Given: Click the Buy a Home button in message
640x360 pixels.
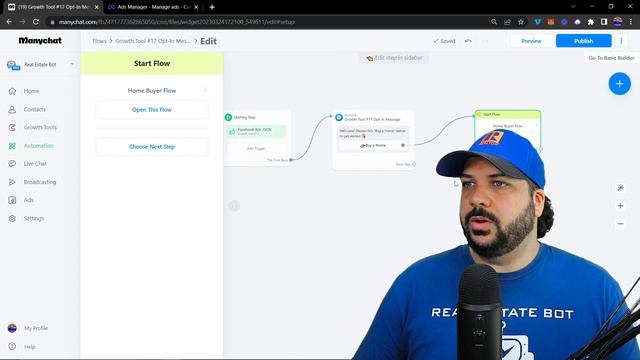Looking at the screenshot, I should [x=373, y=145].
